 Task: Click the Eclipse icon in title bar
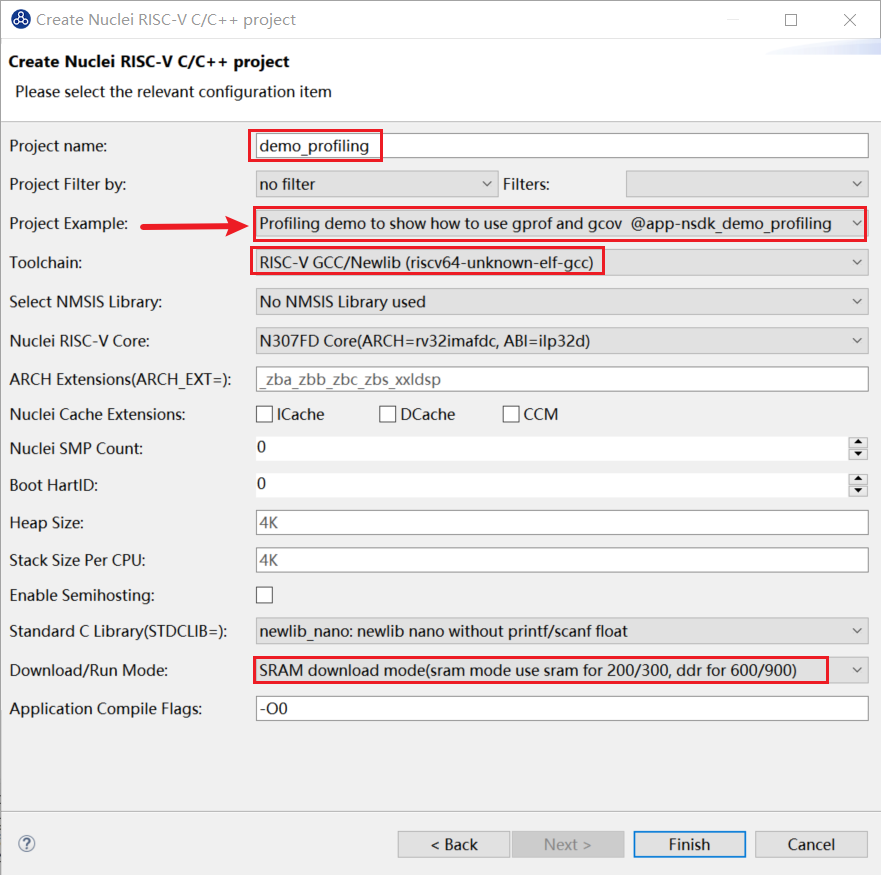pos(19,19)
